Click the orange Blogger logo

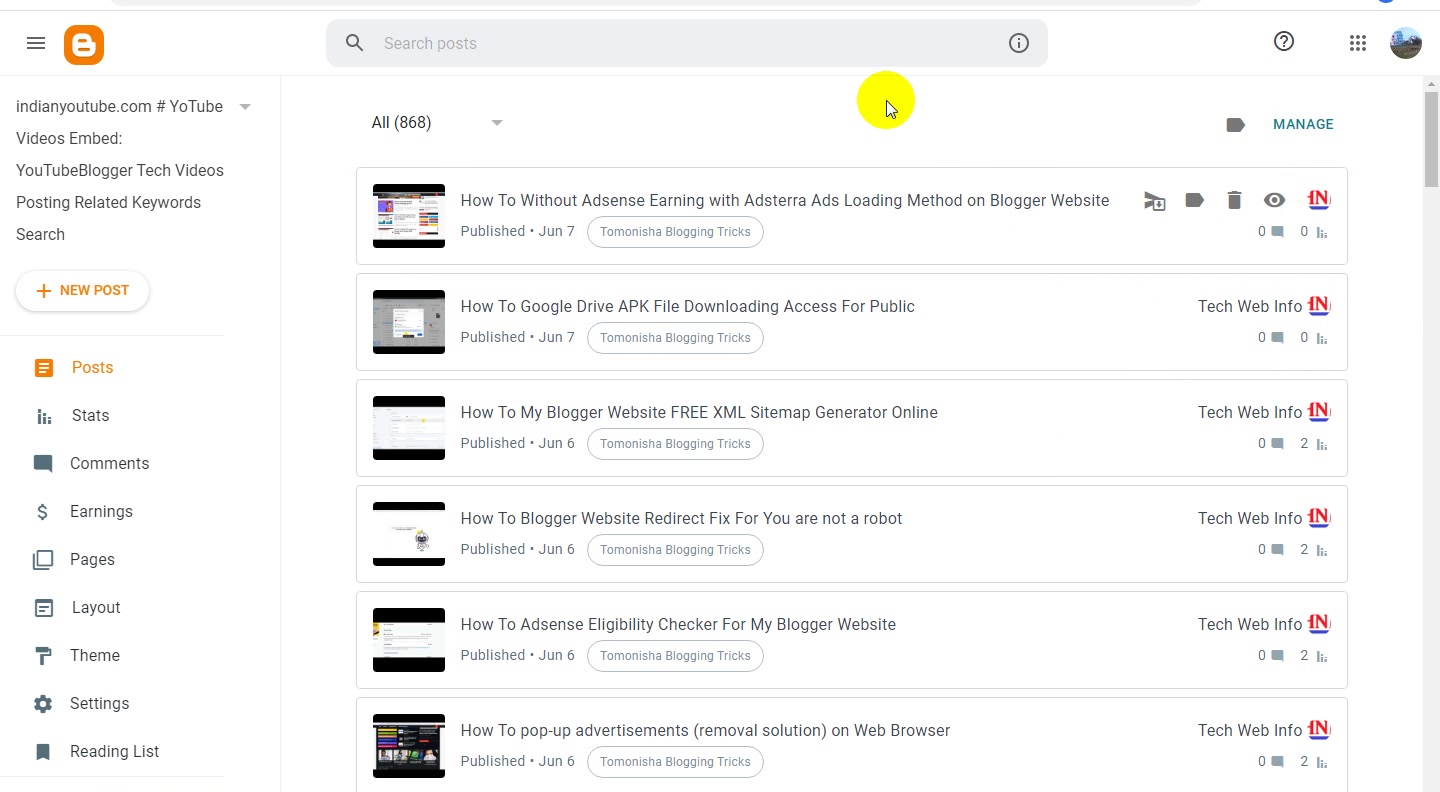coord(84,45)
